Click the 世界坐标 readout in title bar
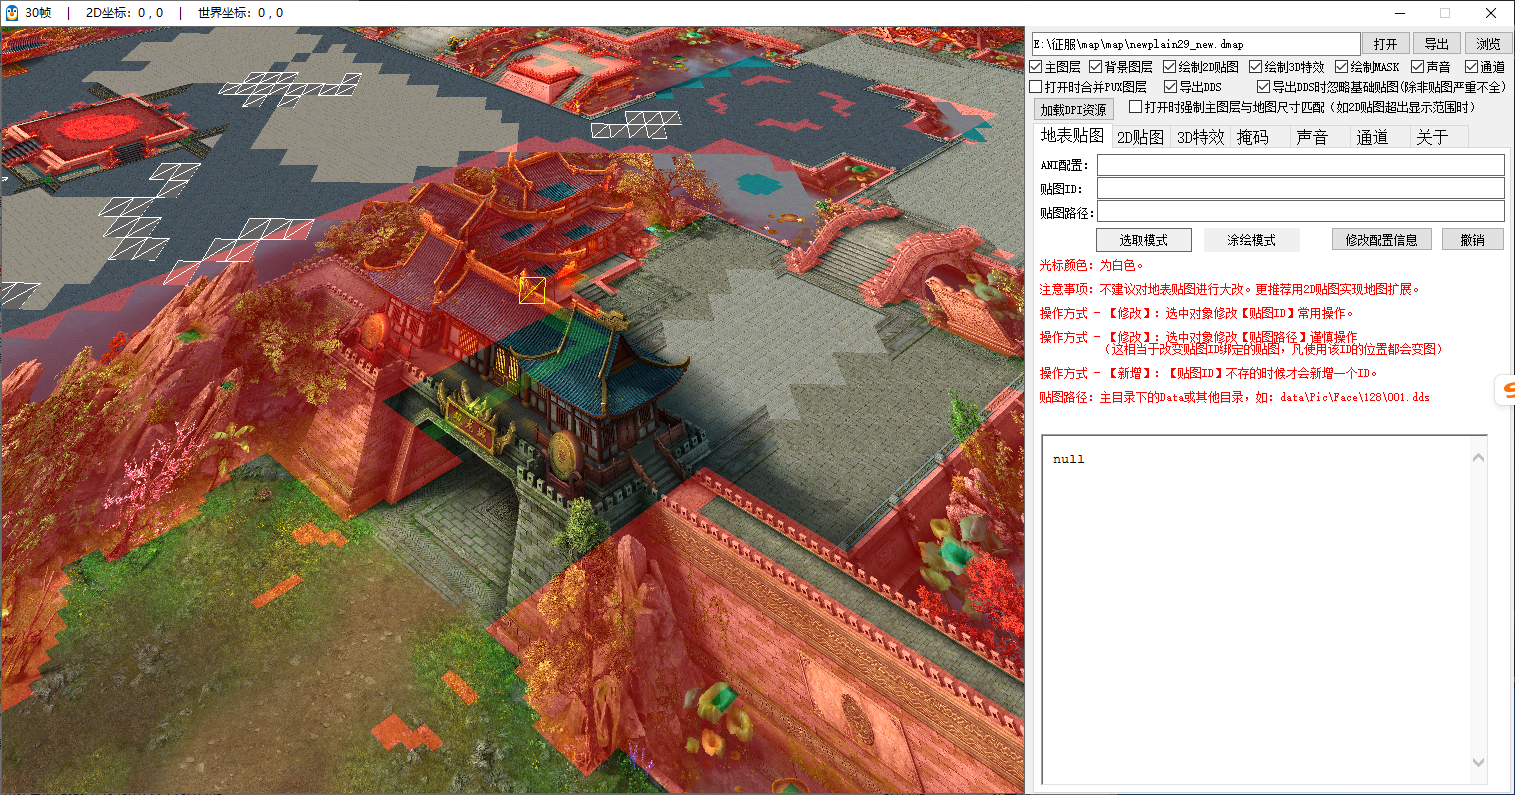Viewport: 1515px width, 795px height. (x=241, y=13)
